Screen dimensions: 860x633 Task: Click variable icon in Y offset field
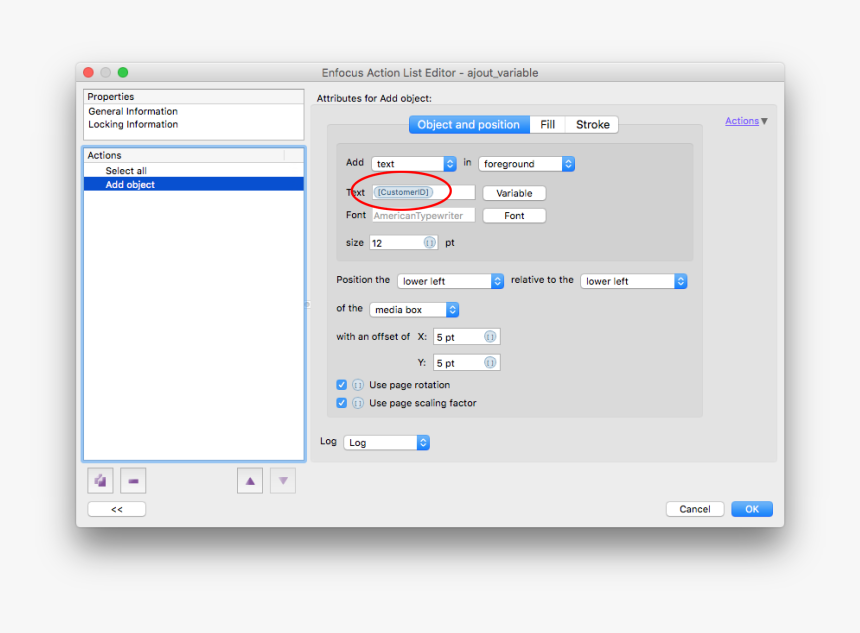point(490,363)
